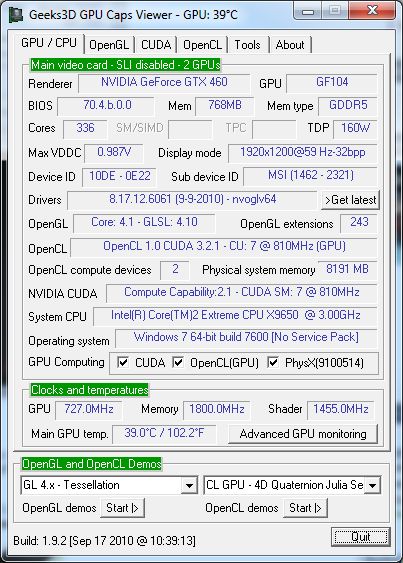Click the OpenCL 1.0 CUDA 3.2.1 field
The height and width of the screenshot is (563, 403).
pyautogui.click(x=224, y=247)
